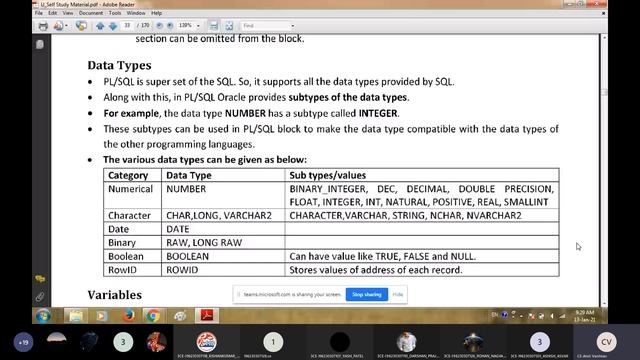Click the EN language indicator

tap(495, 315)
